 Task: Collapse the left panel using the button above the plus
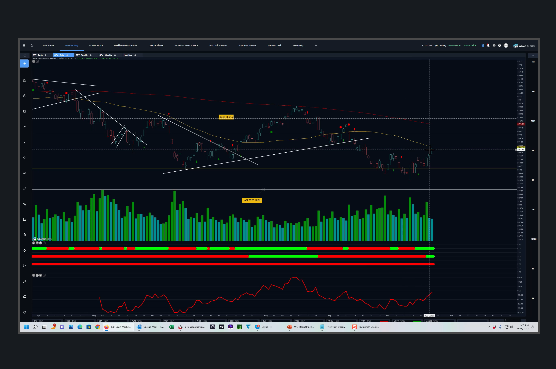click(24, 55)
